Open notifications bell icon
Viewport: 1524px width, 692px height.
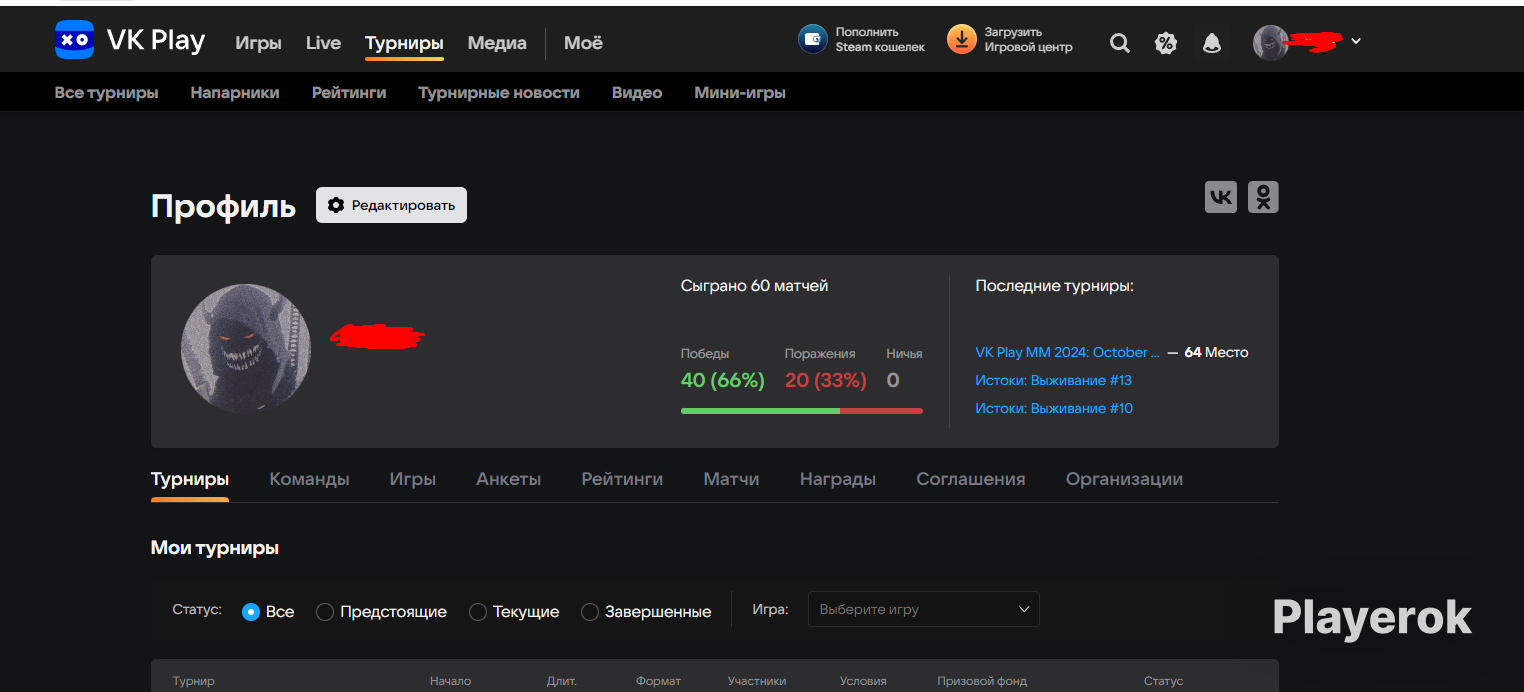pyautogui.click(x=1212, y=43)
